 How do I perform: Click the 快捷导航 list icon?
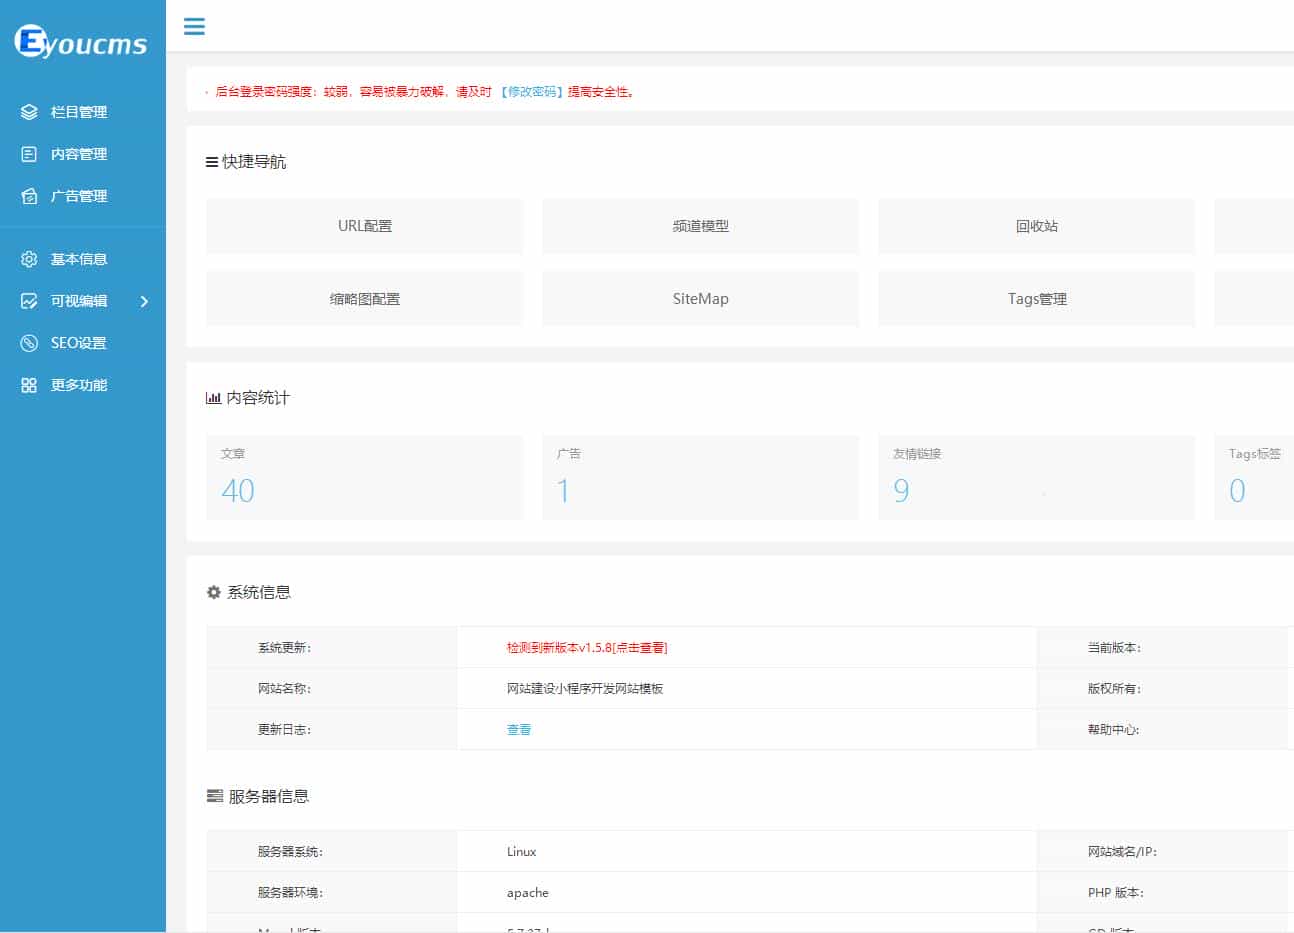pos(212,162)
